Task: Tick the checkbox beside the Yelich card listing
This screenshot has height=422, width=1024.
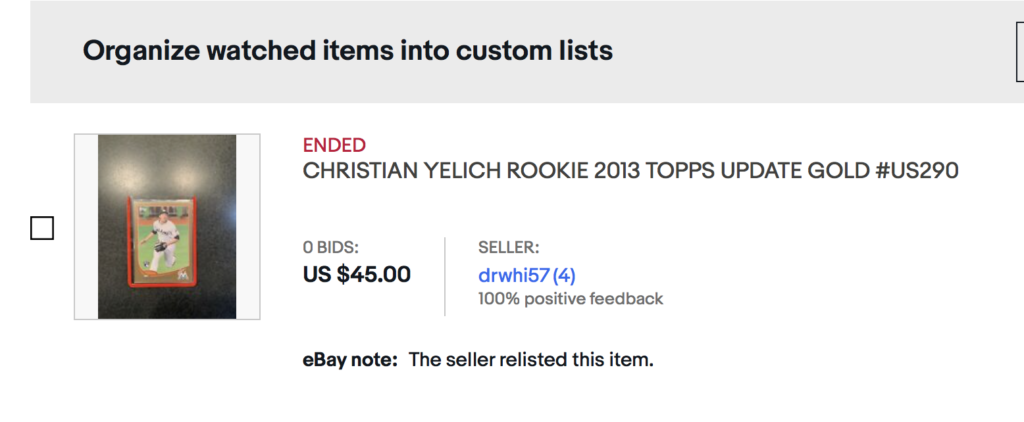Action: pyautogui.click(x=42, y=229)
